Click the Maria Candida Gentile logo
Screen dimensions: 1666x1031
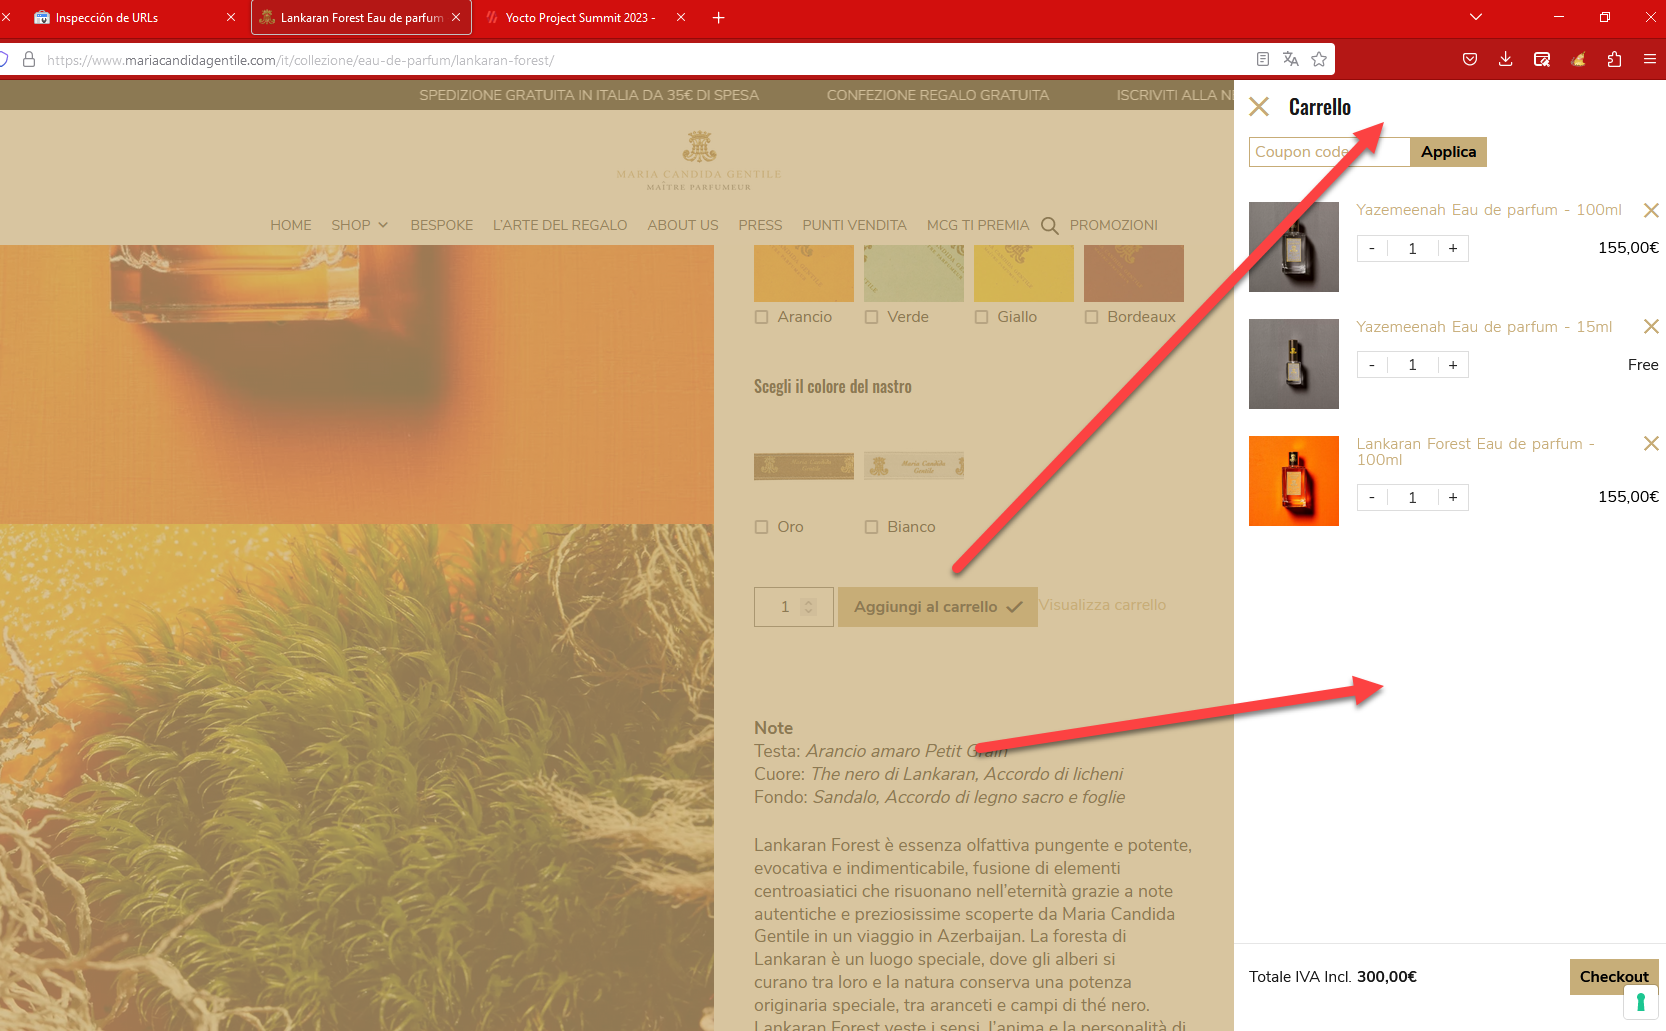tap(699, 160)
